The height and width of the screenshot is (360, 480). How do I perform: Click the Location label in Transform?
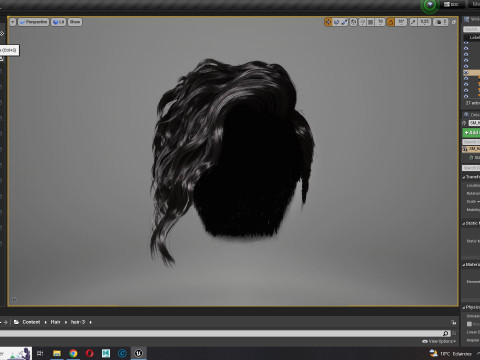point(473,185)
